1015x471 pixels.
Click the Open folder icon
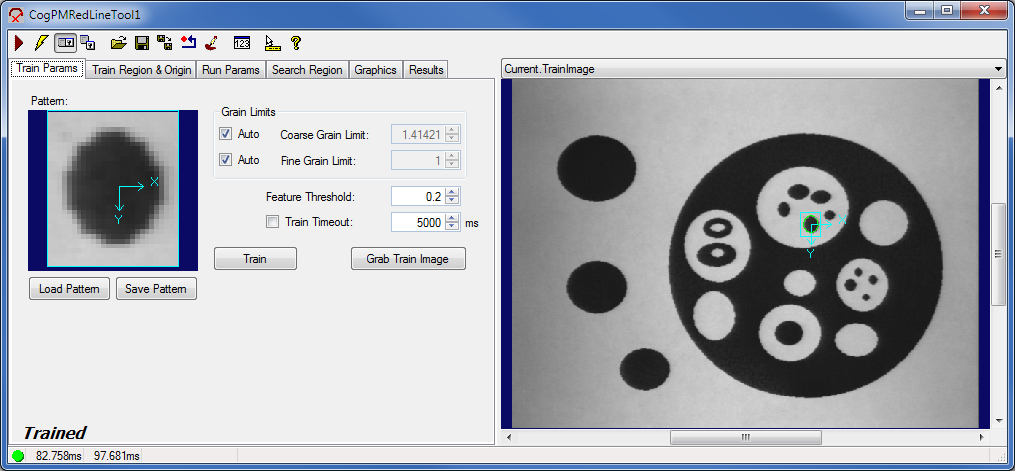click(118, 43)
